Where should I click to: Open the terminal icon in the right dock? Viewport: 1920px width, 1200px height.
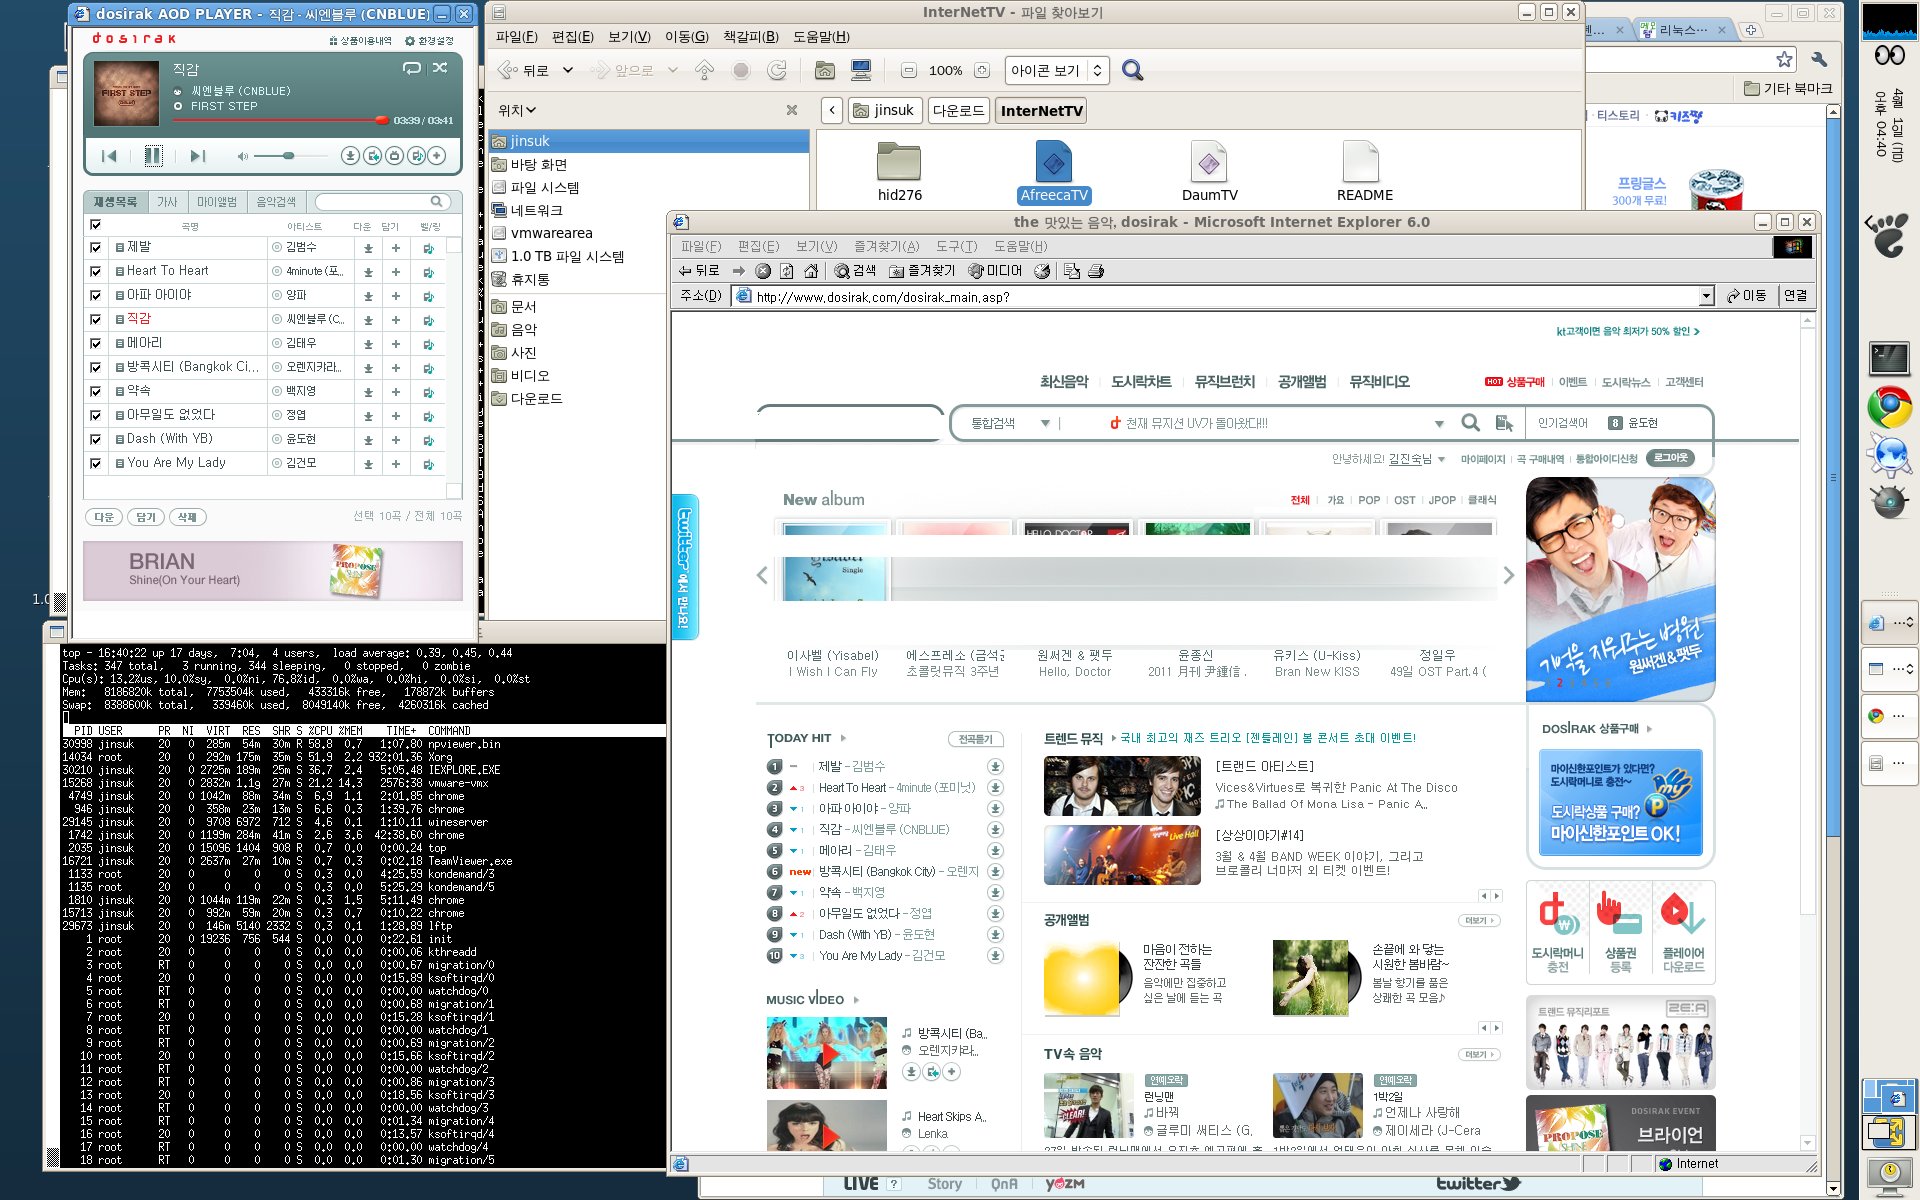pos(1889,359)
